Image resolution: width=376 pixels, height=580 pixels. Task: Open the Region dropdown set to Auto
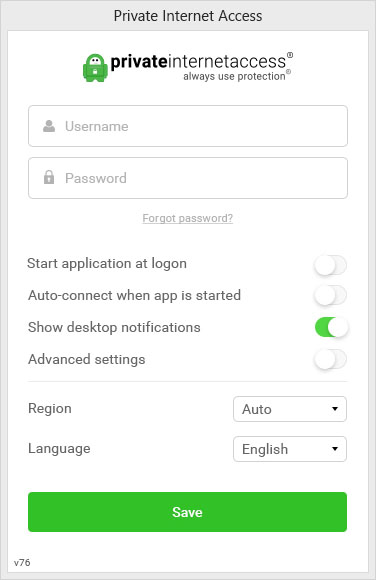[x=290, y=409]
